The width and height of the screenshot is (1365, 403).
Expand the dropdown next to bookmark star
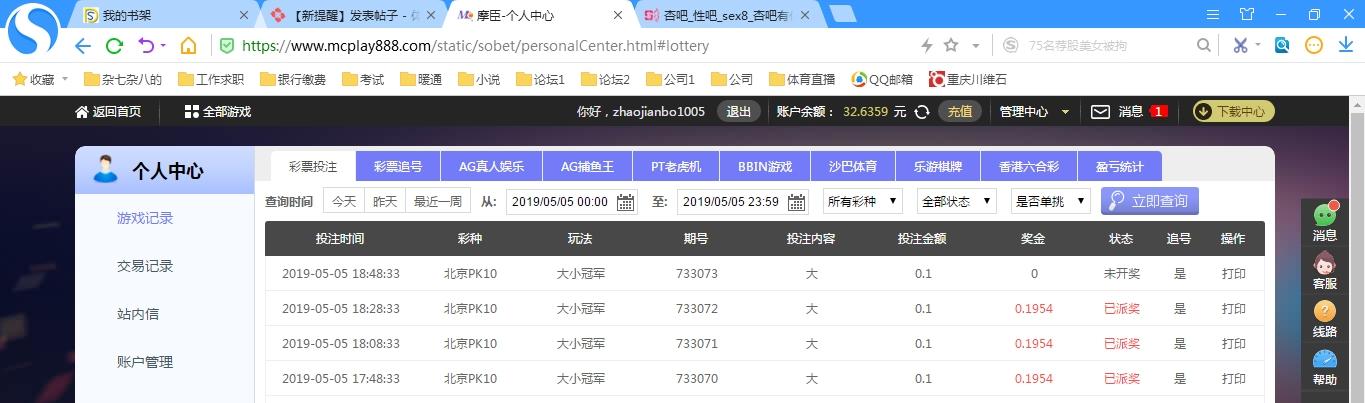pos(976,46)
